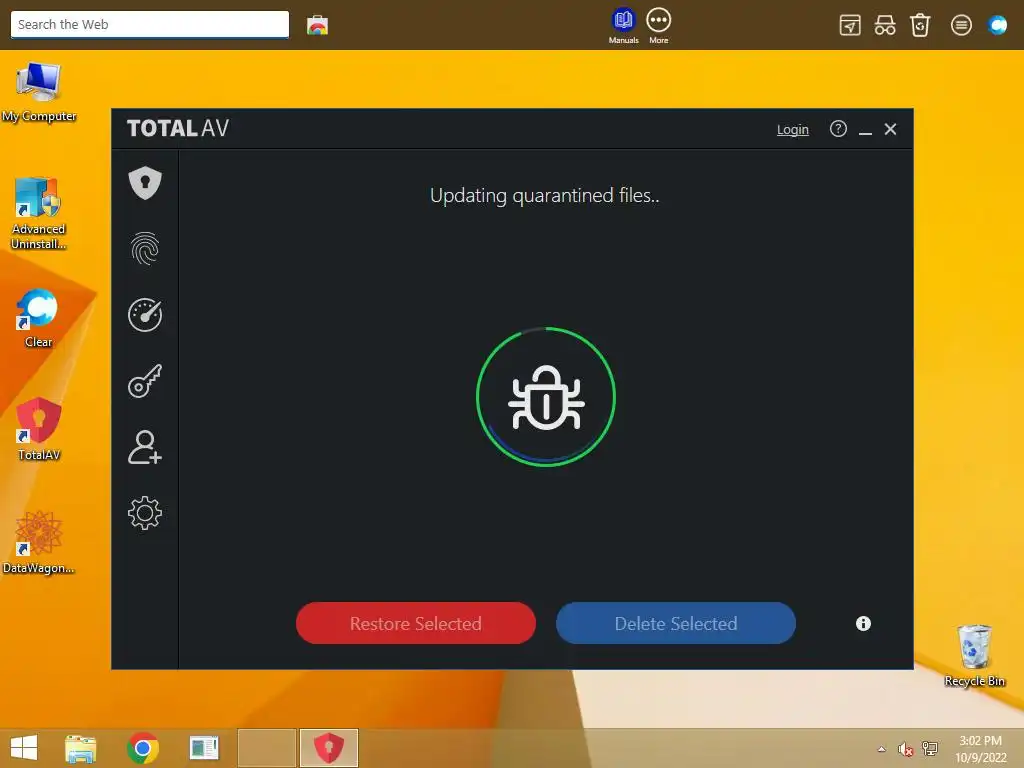The height and width of the screenshot is (768, 1024).
Task: Show hidden tray icons arrow
Action: (x=882, y=749)
